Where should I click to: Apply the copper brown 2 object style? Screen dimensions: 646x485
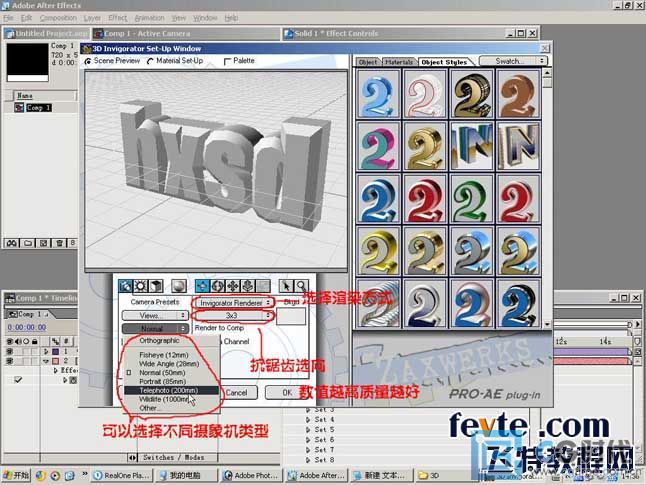518,94
